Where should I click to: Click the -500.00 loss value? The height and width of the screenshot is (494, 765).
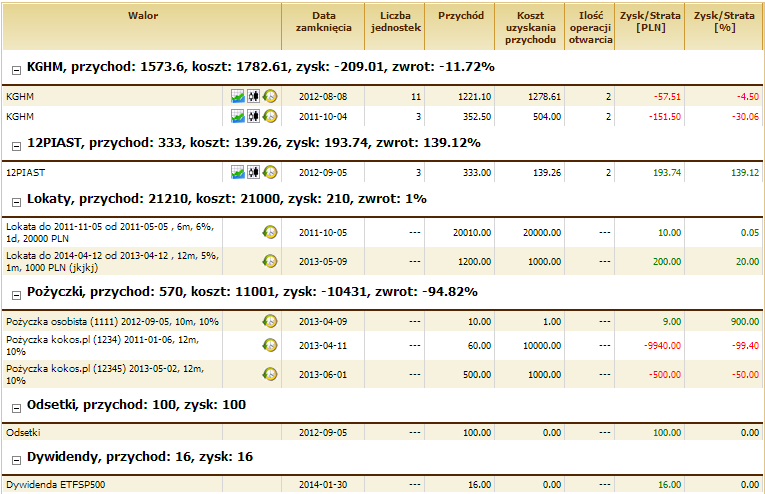664,375
